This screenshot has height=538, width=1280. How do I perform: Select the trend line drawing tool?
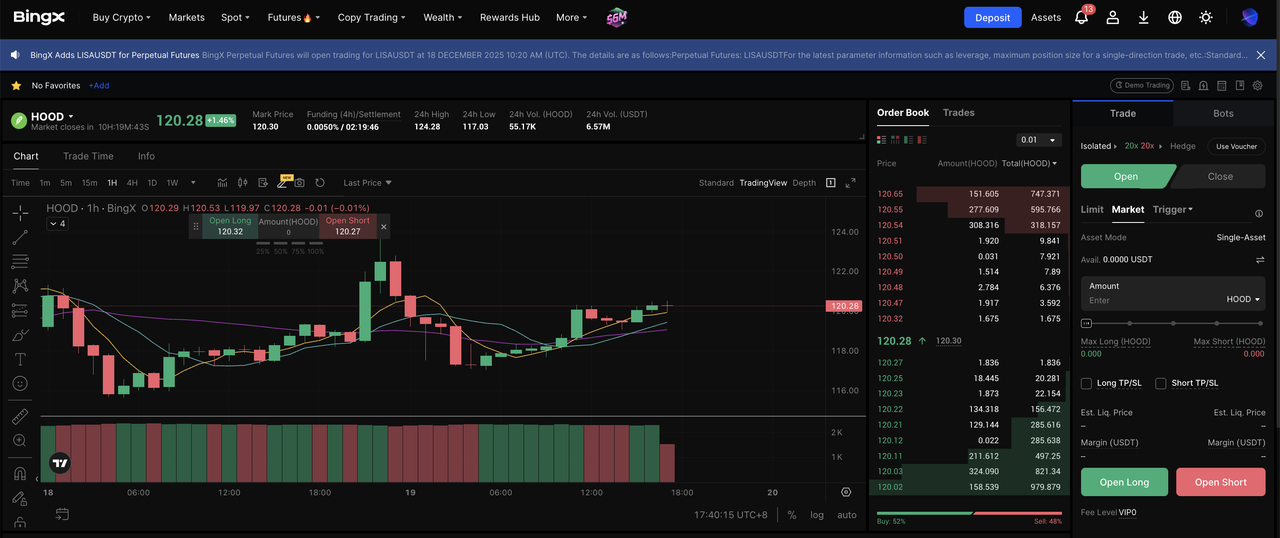click(20, 237)
